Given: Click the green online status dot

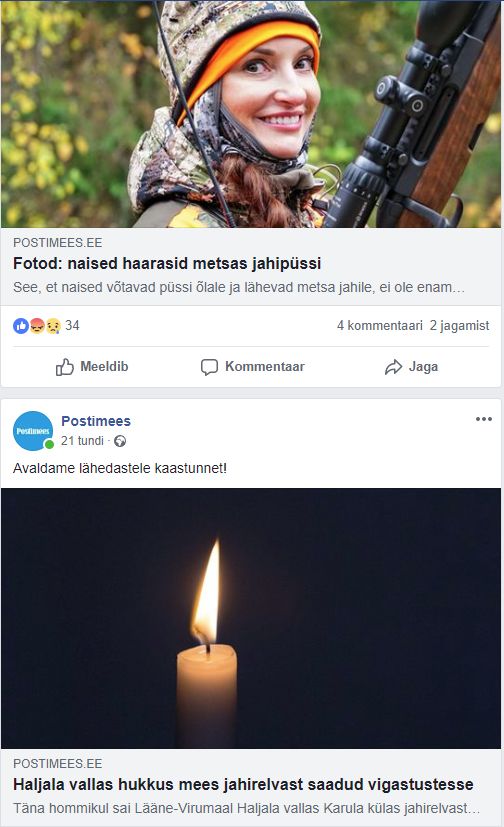Looking at the screenshot, I should point(49,445).
